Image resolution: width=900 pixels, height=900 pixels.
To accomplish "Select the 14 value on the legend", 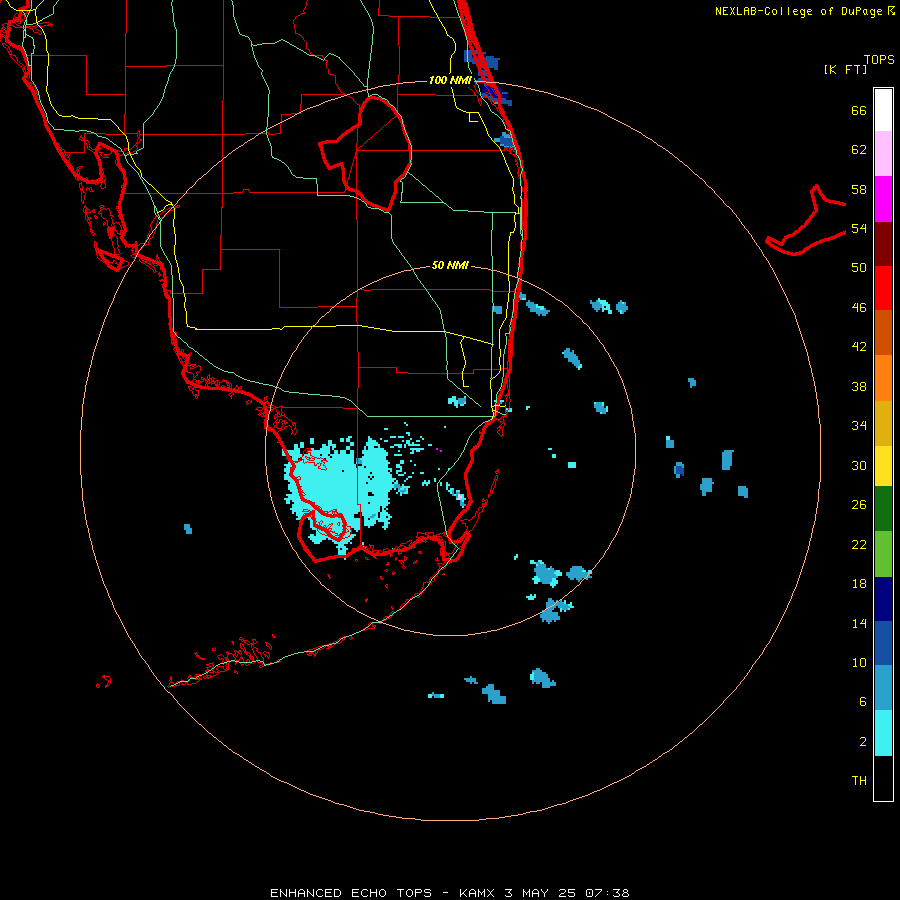I will click(859, 623).
